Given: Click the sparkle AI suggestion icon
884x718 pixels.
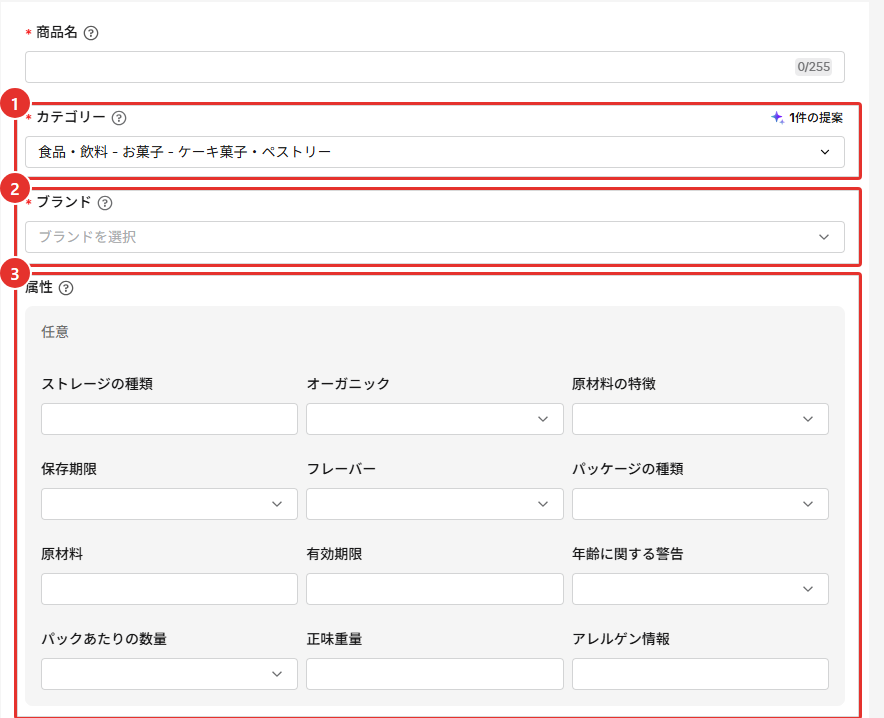Looking at the screenshot, I should [777, 117].
